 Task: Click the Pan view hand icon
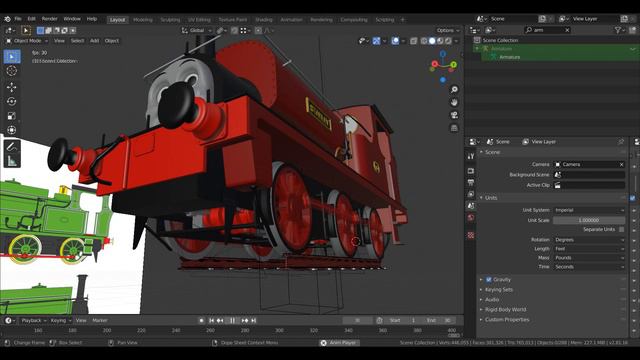point(454,102)
